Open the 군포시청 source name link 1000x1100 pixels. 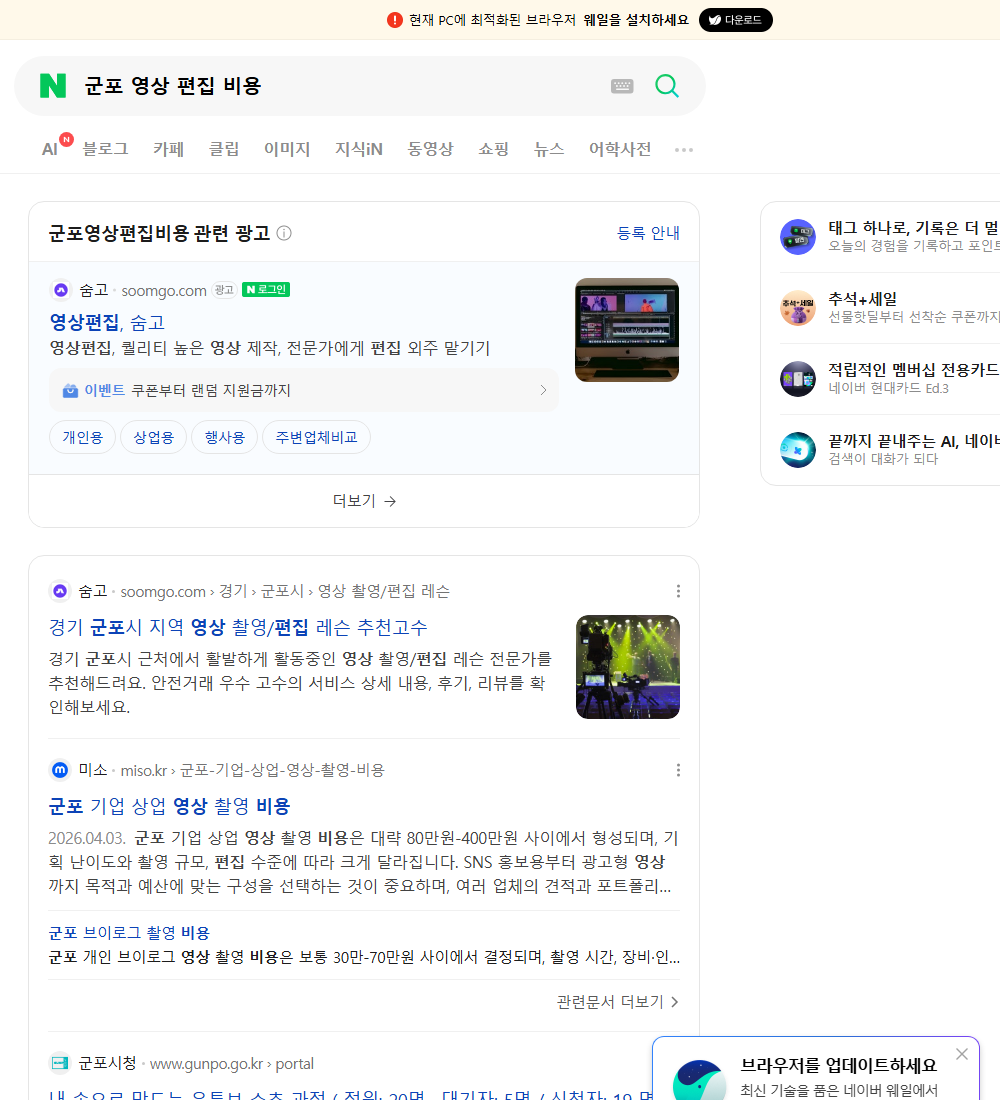(107, 1064)
